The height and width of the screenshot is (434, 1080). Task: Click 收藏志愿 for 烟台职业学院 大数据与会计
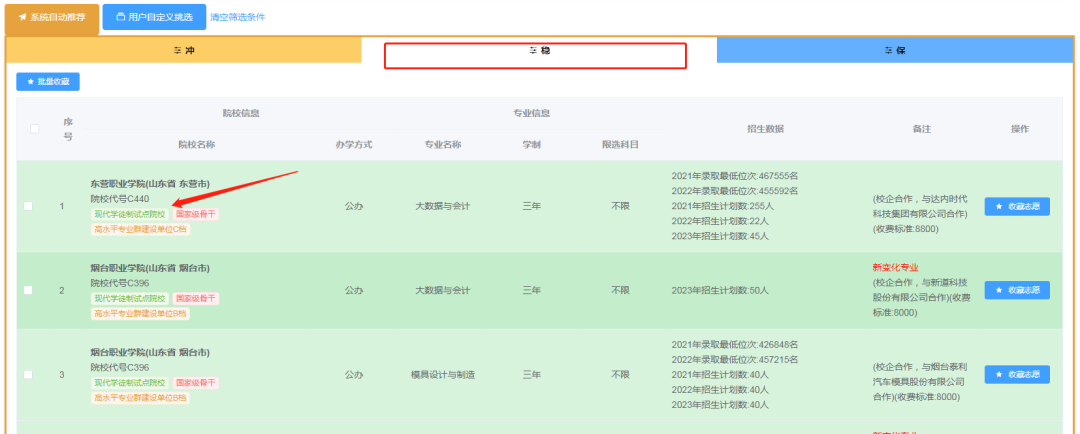[x=1016, y=290]
